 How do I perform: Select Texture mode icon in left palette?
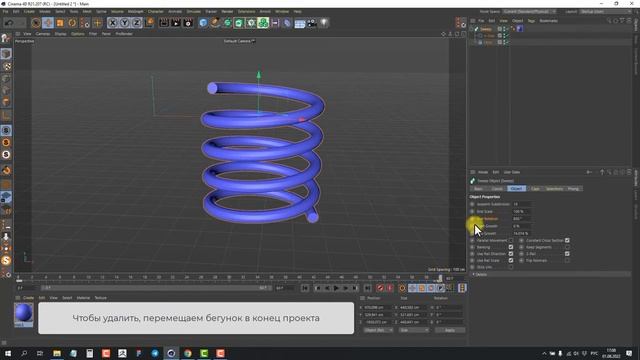pyautogui.click(x=6, y=66)
